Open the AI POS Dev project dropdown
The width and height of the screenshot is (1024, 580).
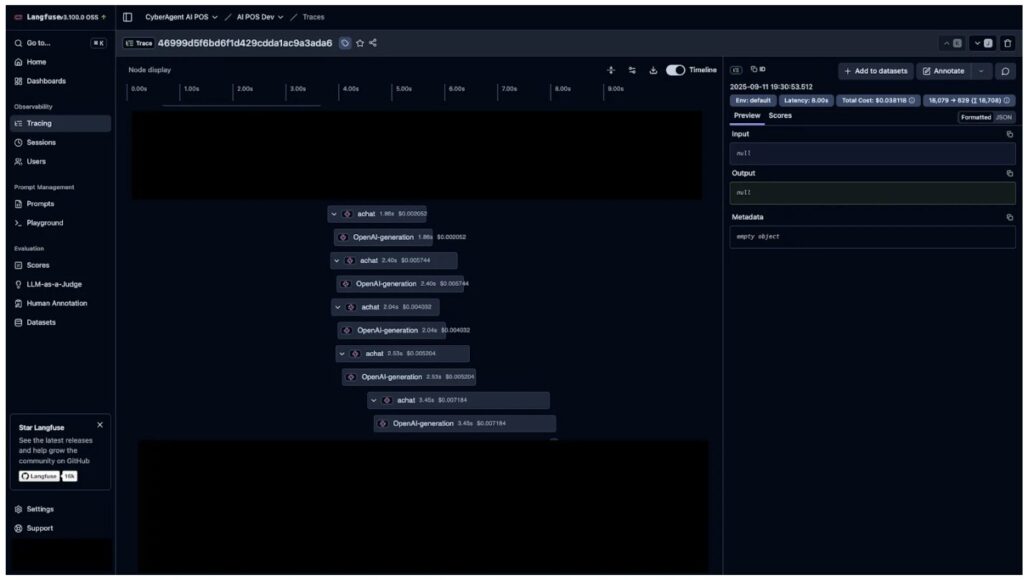[x=260, y=17]
